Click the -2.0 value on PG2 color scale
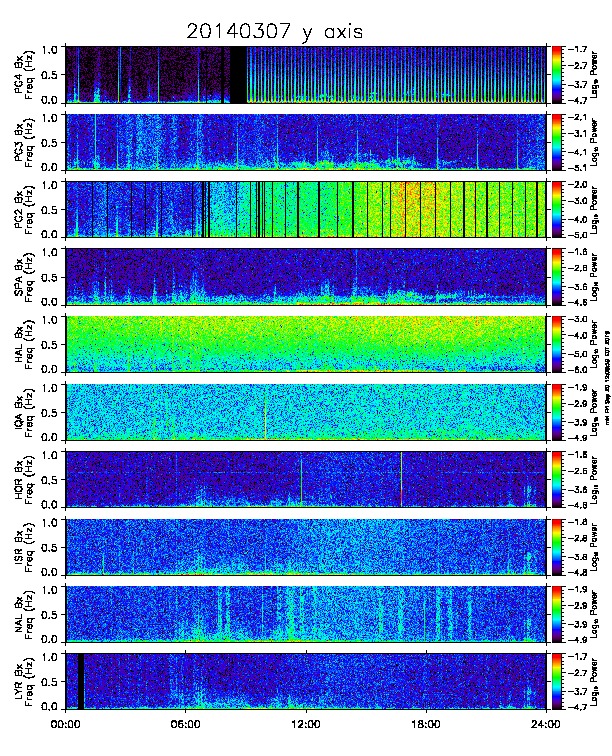The width and height of the screenshot is (612, 756). (576, 184)
